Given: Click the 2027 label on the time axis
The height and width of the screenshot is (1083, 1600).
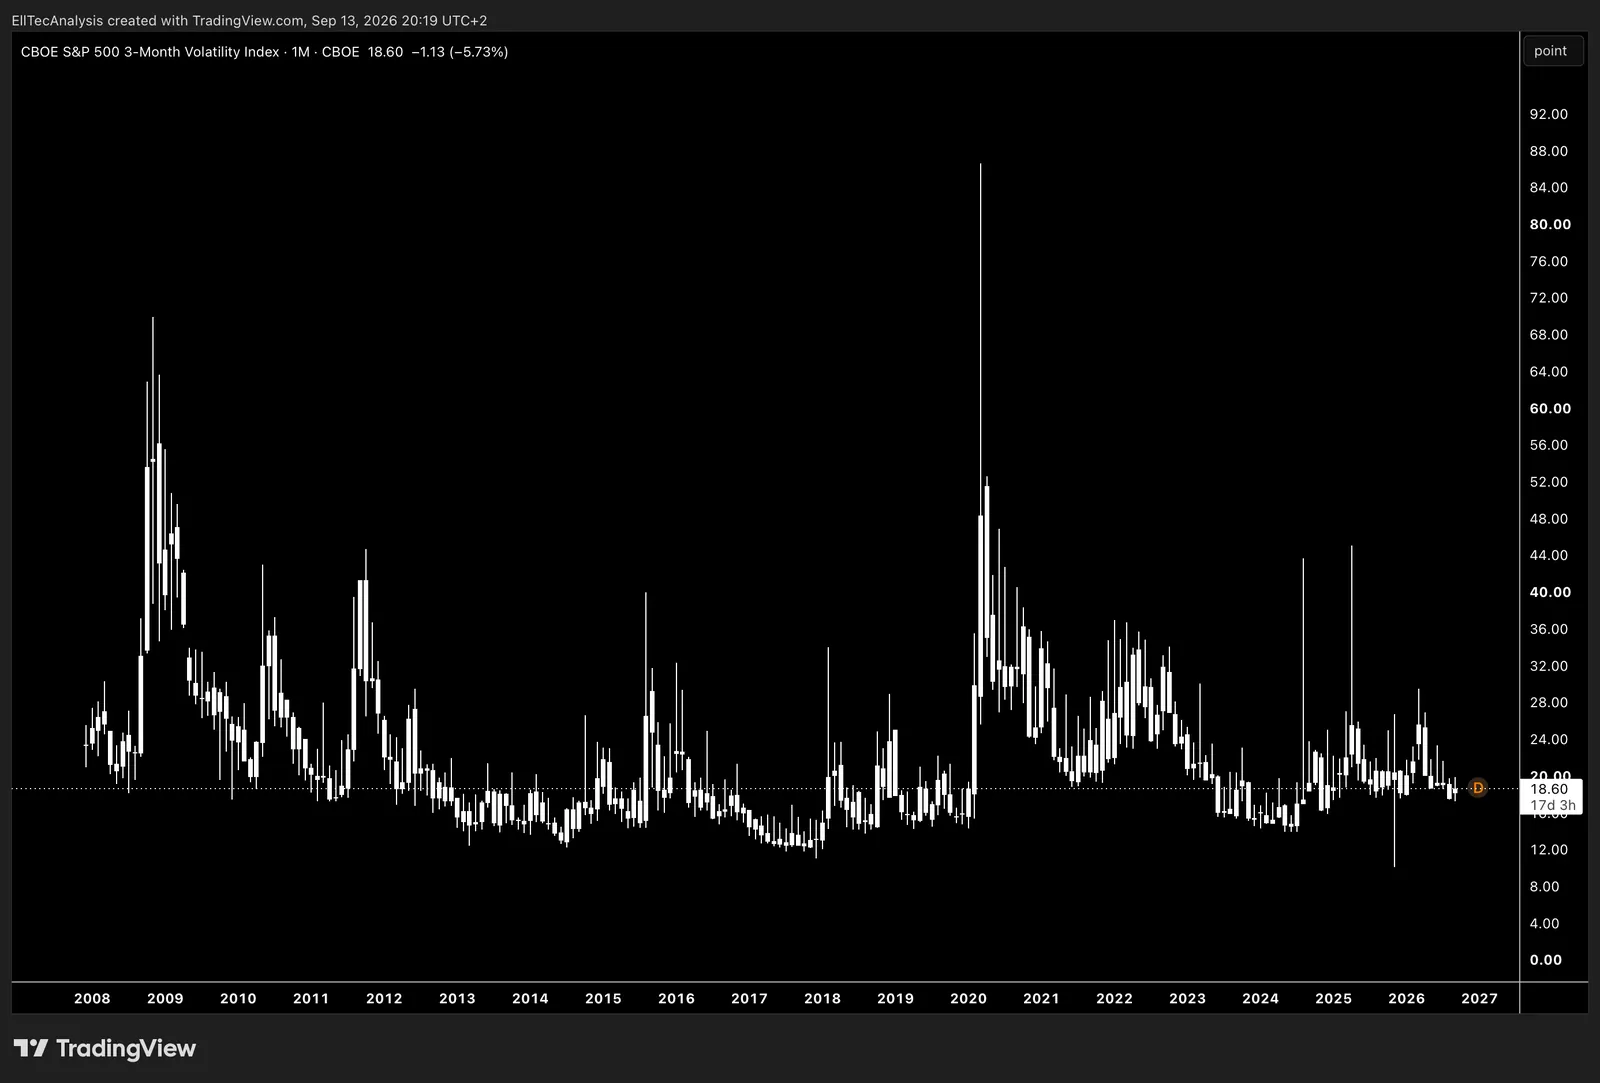Looking at the screenshot, I should click(1479, 998).
